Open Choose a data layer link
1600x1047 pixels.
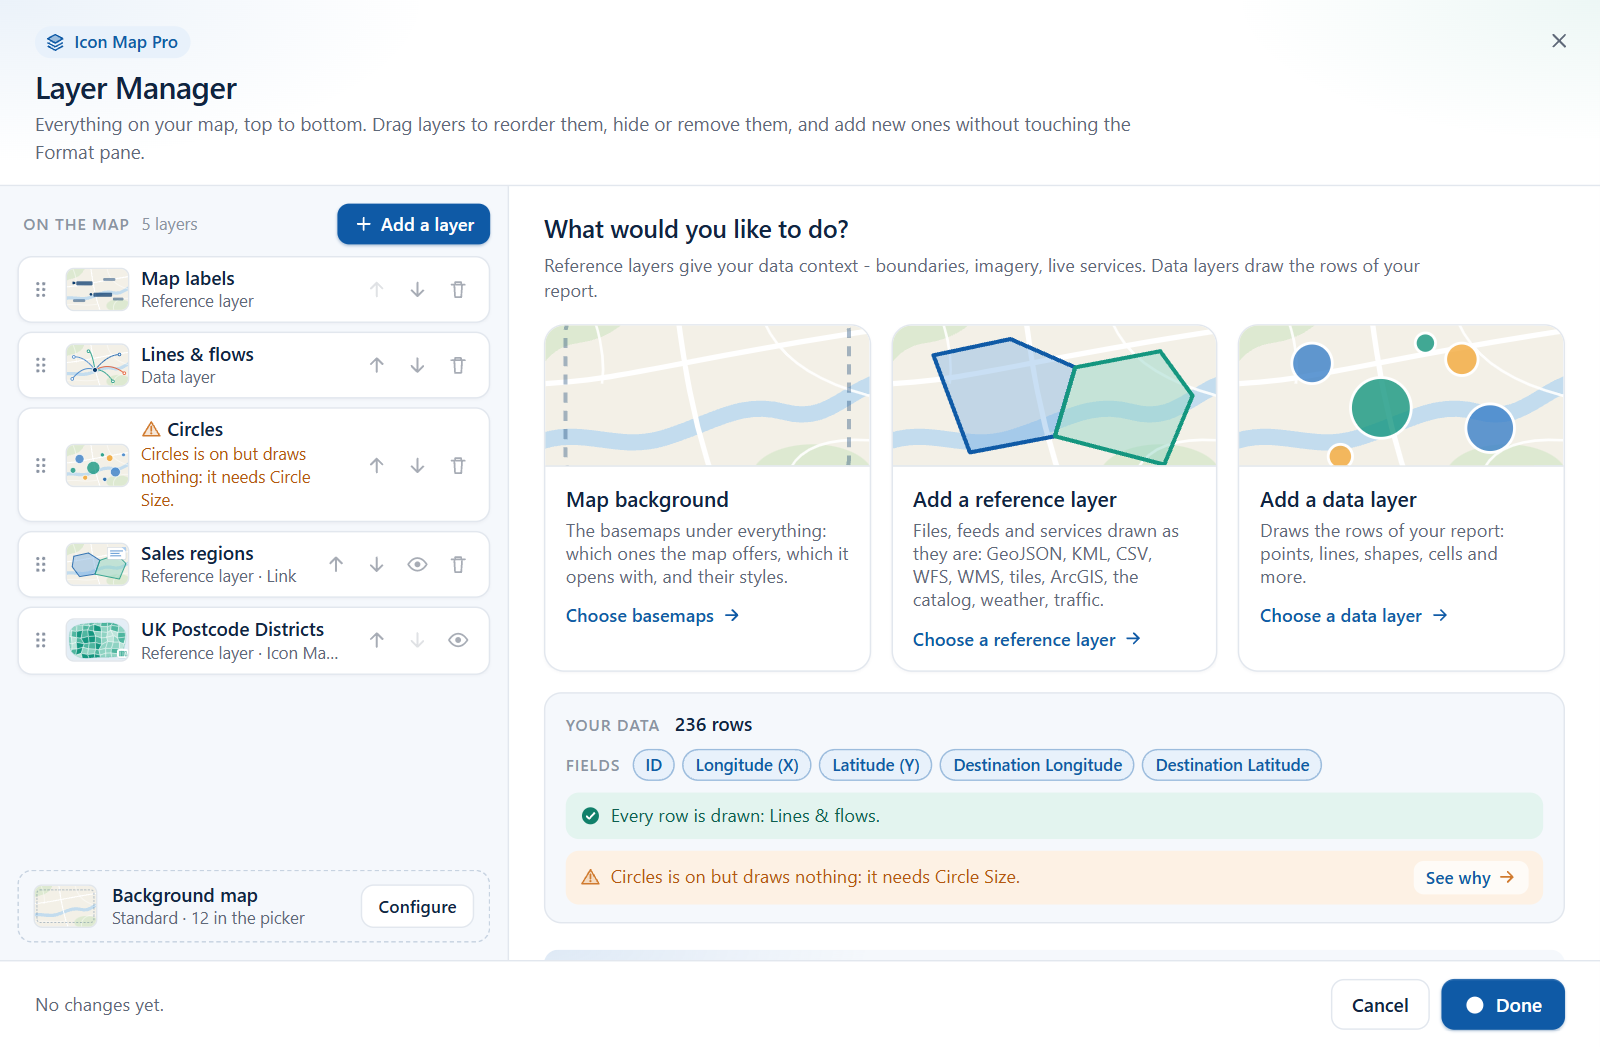point(1353,616)
